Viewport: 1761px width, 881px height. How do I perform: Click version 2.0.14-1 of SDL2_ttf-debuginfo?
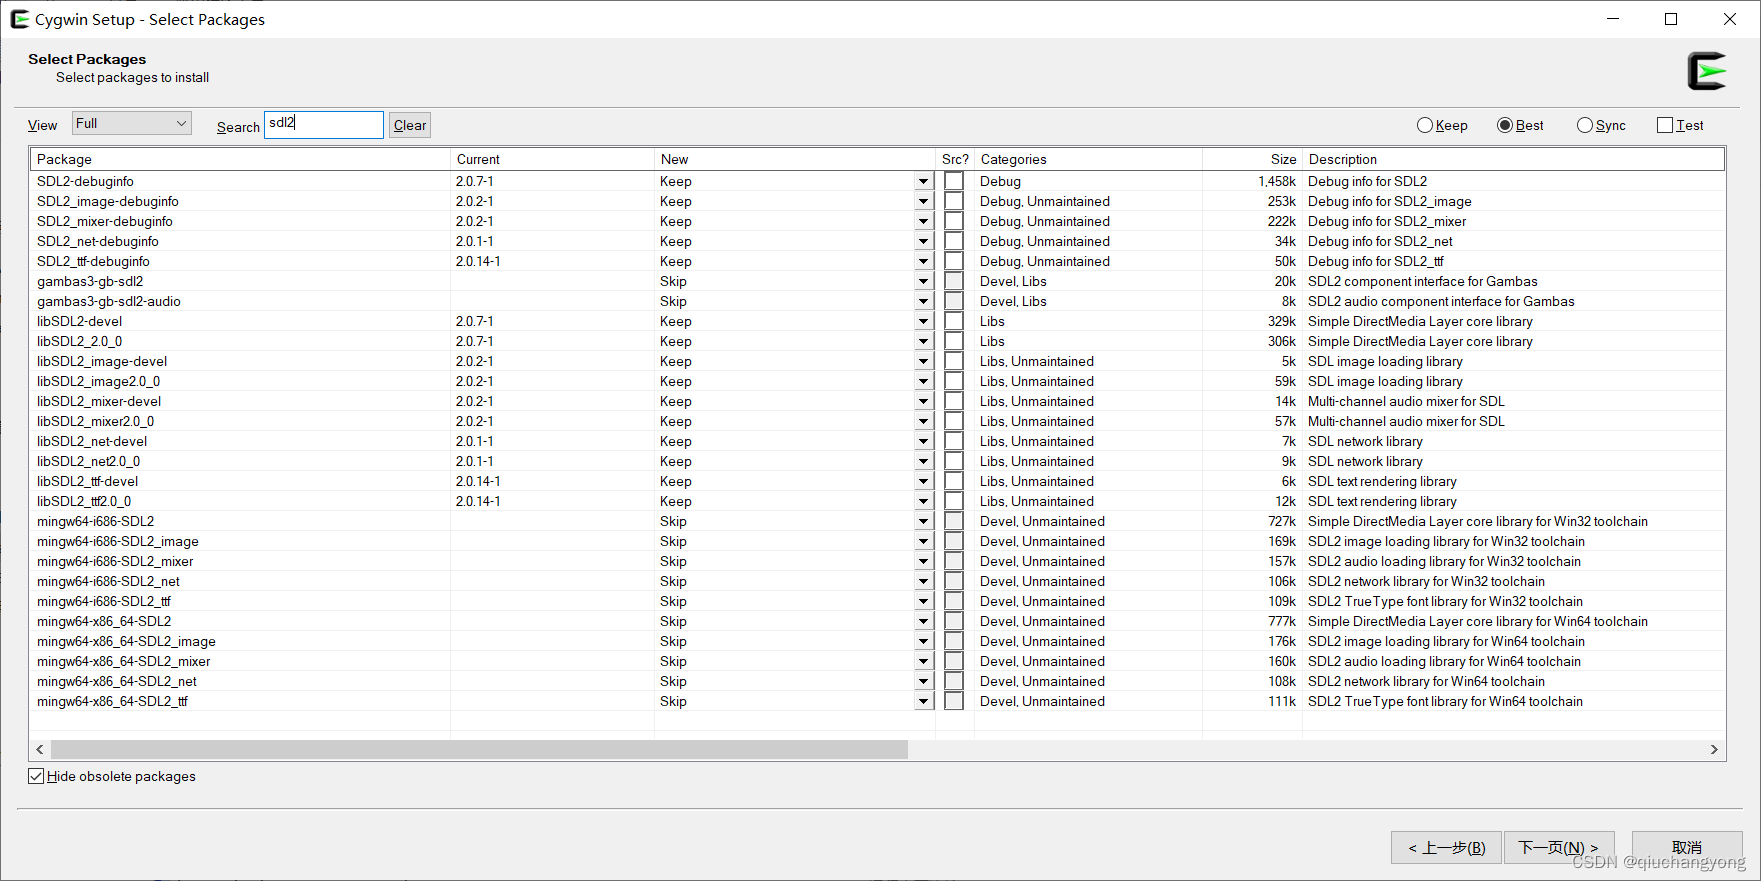[478, 261]
